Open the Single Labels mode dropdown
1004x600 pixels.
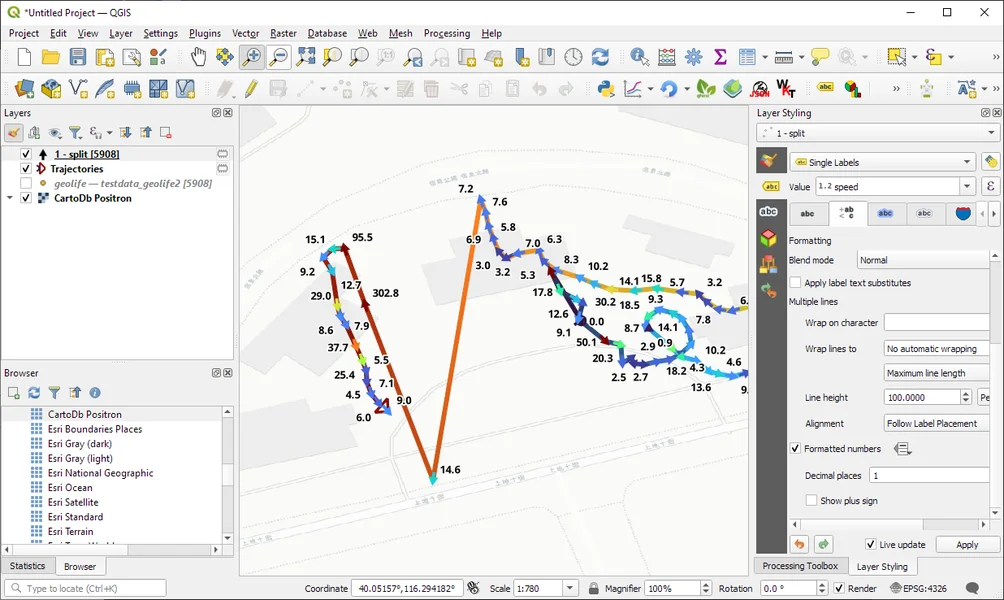tap(882, 162)
